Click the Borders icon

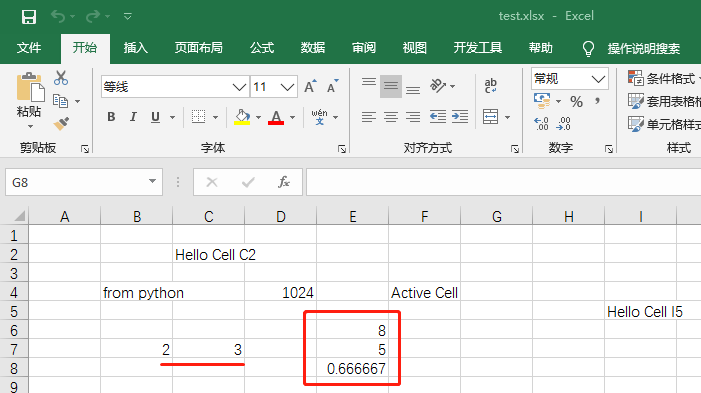click(198, 117)
